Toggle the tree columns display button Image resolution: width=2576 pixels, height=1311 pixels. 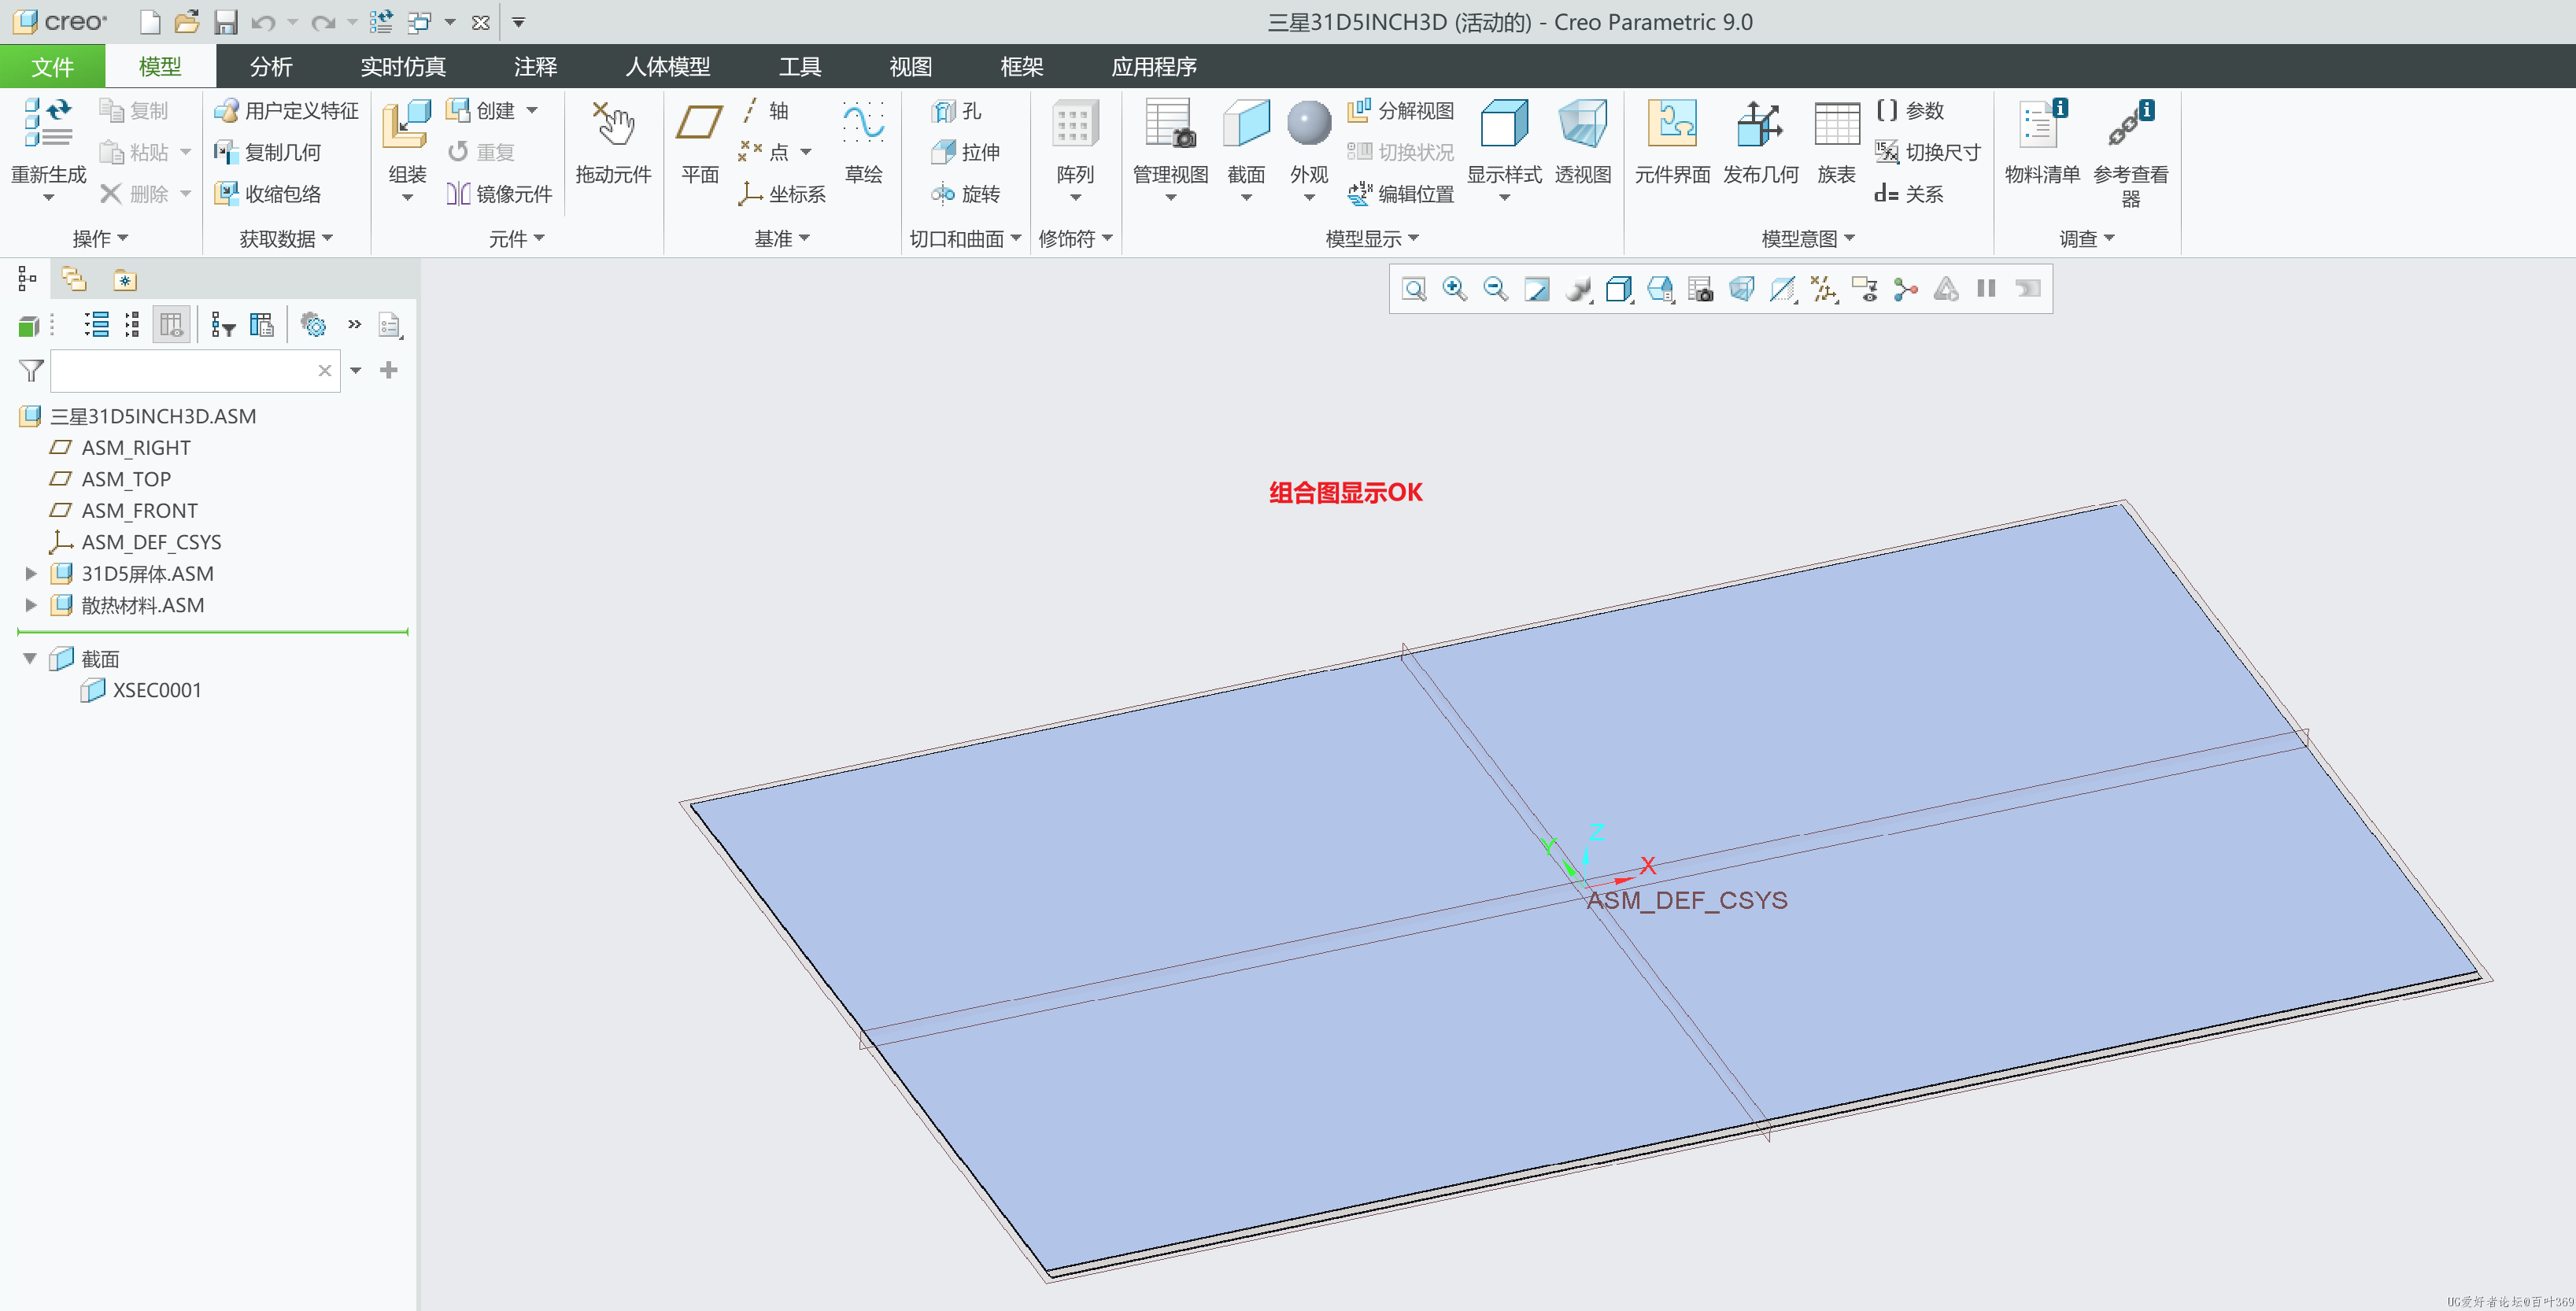point(171,325)
